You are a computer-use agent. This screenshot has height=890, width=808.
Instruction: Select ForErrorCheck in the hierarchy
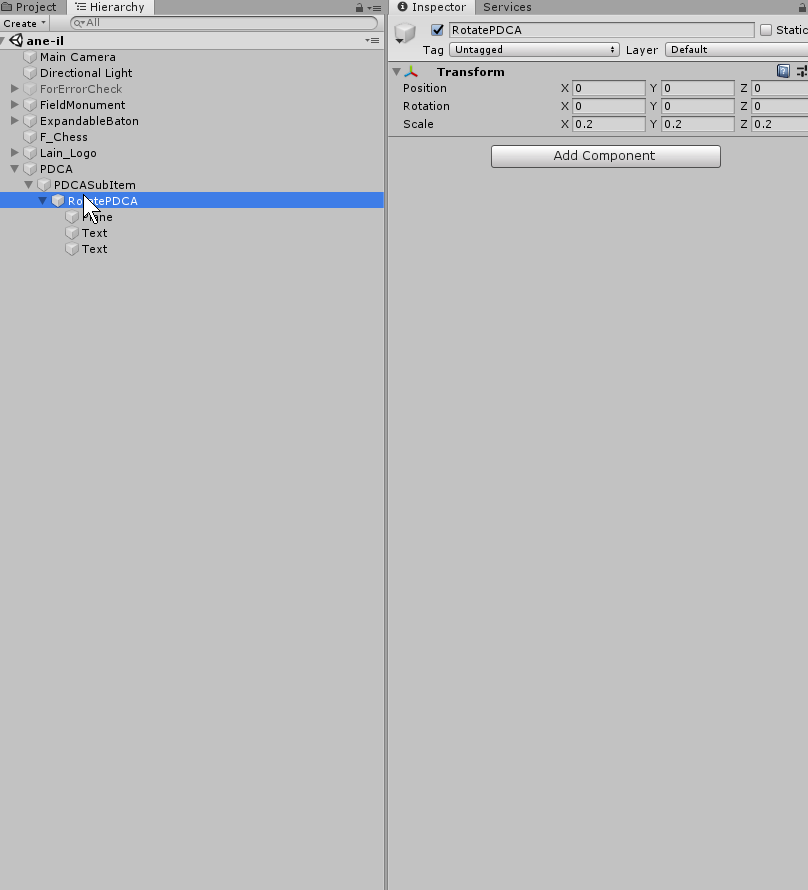click(81, 89)
